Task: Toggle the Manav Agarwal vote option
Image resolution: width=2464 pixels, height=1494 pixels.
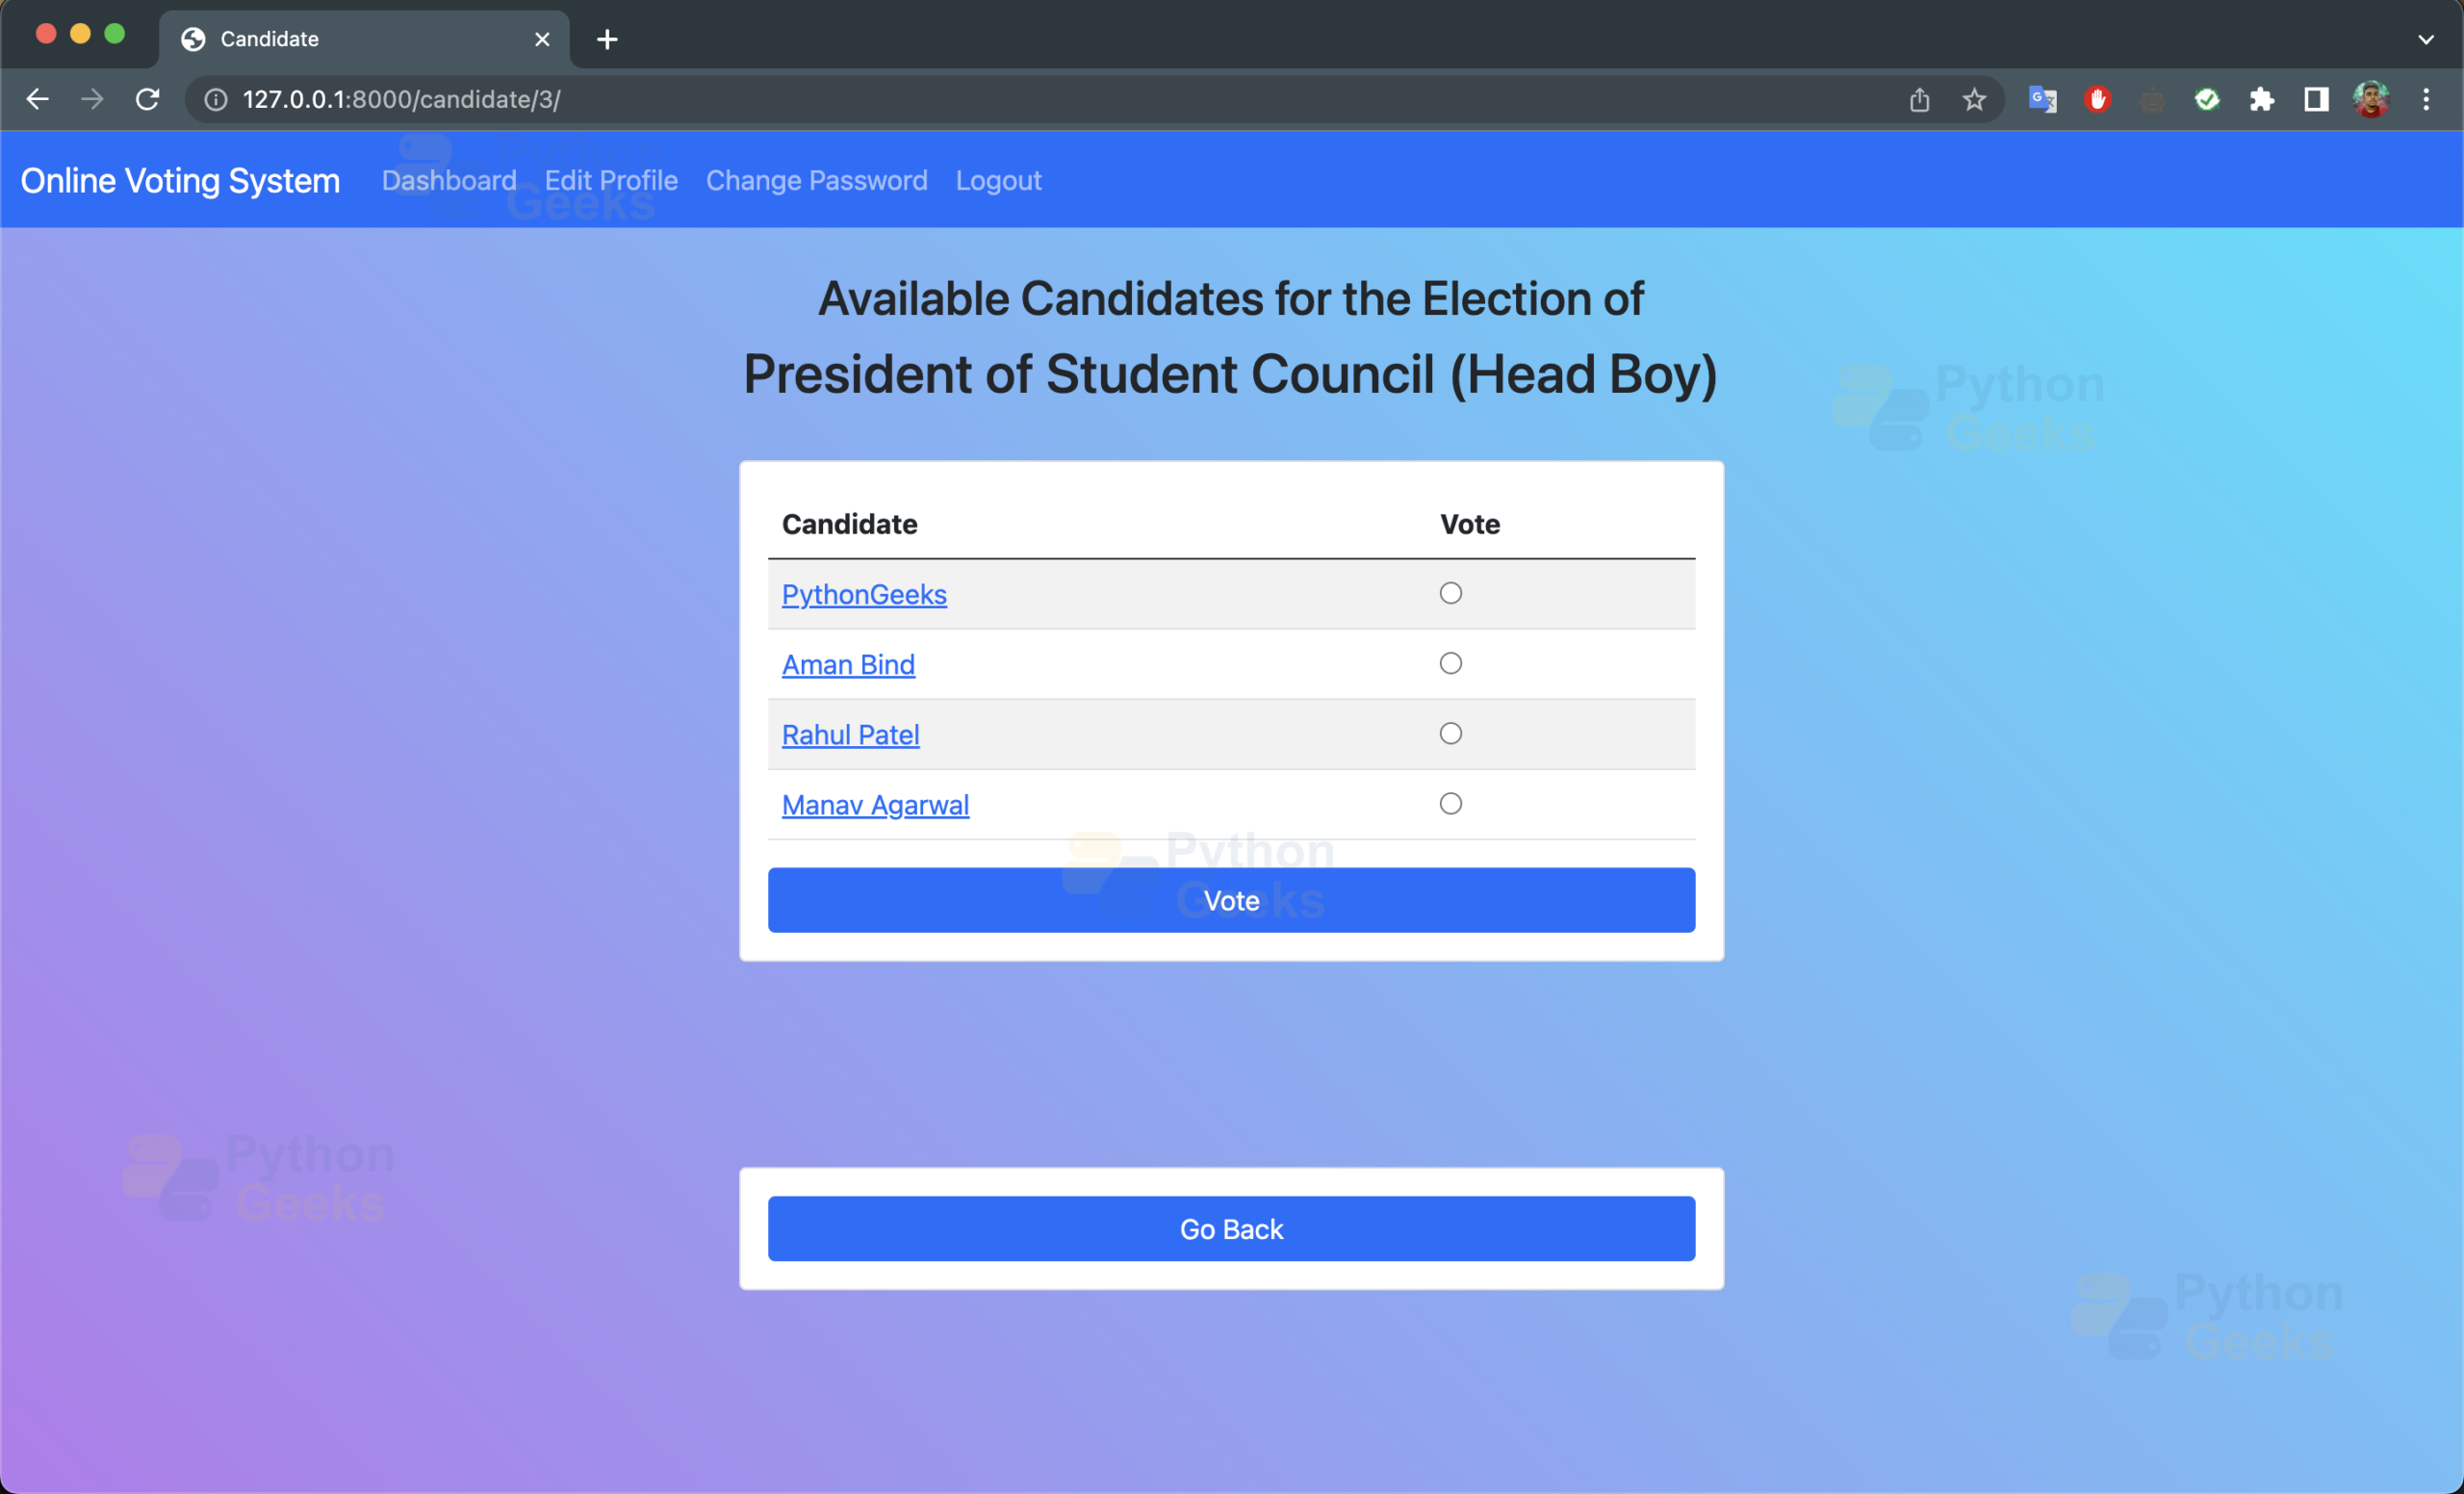Action: coord(1450,804)
